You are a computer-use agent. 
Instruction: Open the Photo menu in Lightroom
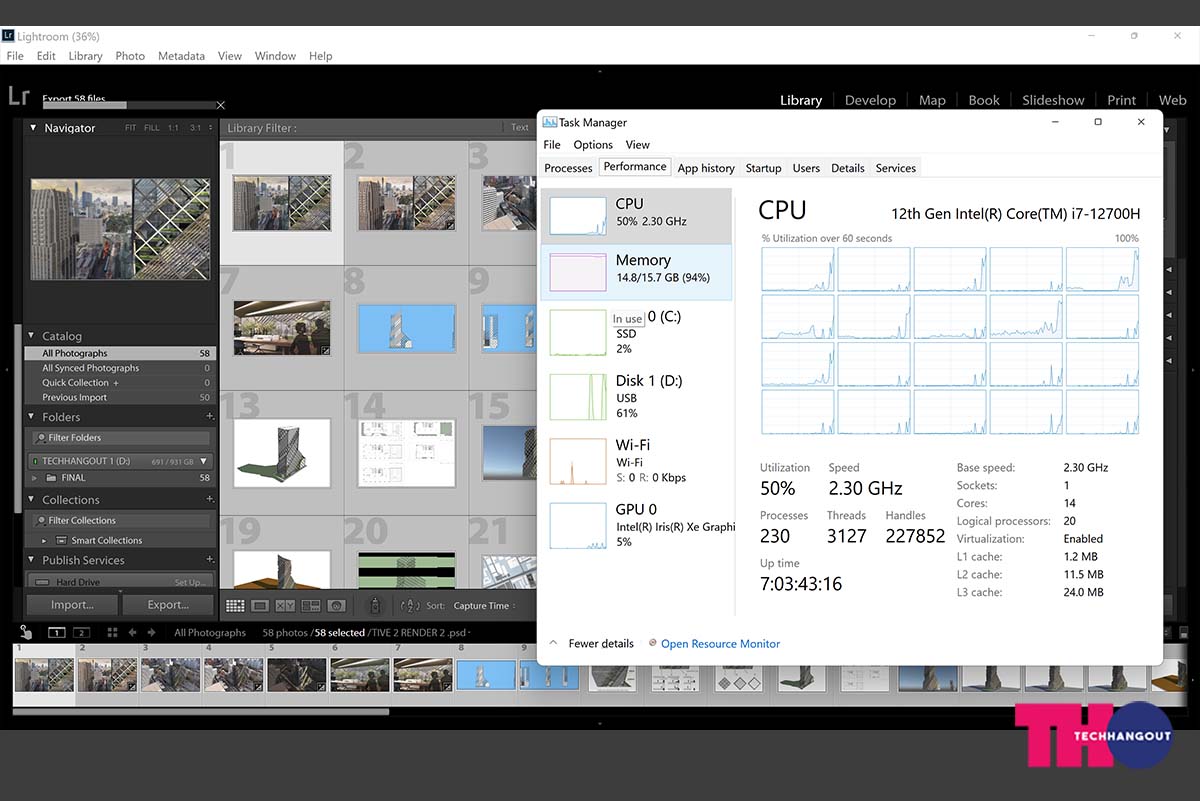(130, 56)
